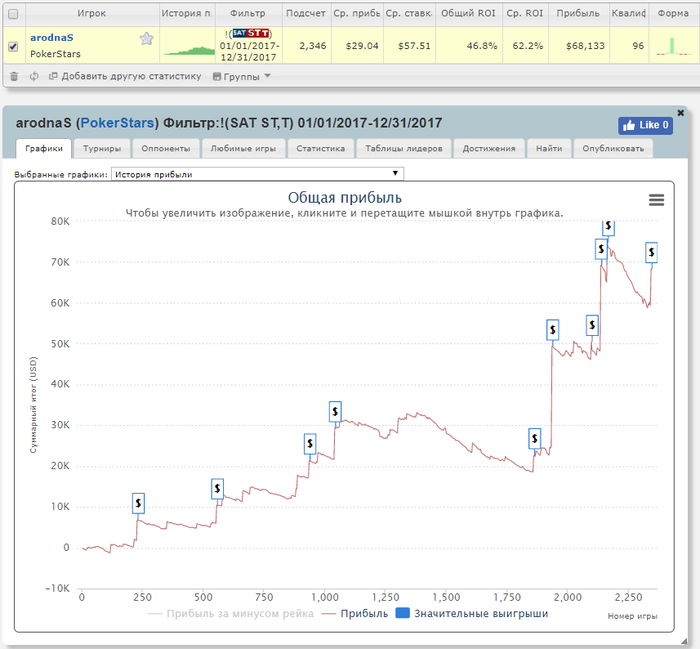Click the profit history mini graph thumbnail
700x649 pixels.
coord(189,50)
